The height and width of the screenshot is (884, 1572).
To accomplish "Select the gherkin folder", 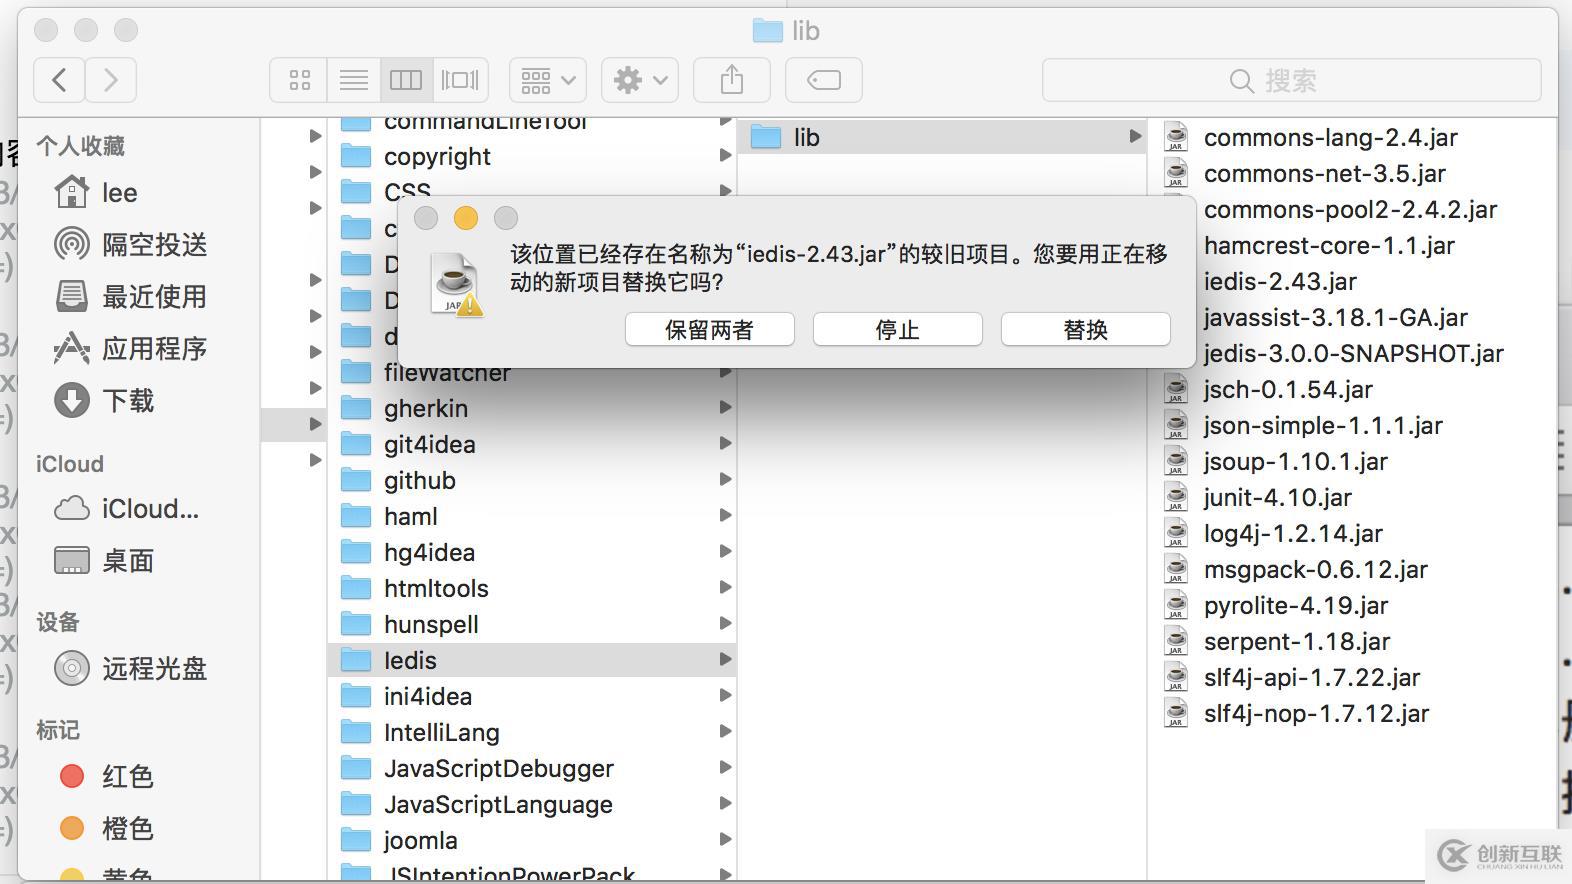I will [x=532, y=409].
